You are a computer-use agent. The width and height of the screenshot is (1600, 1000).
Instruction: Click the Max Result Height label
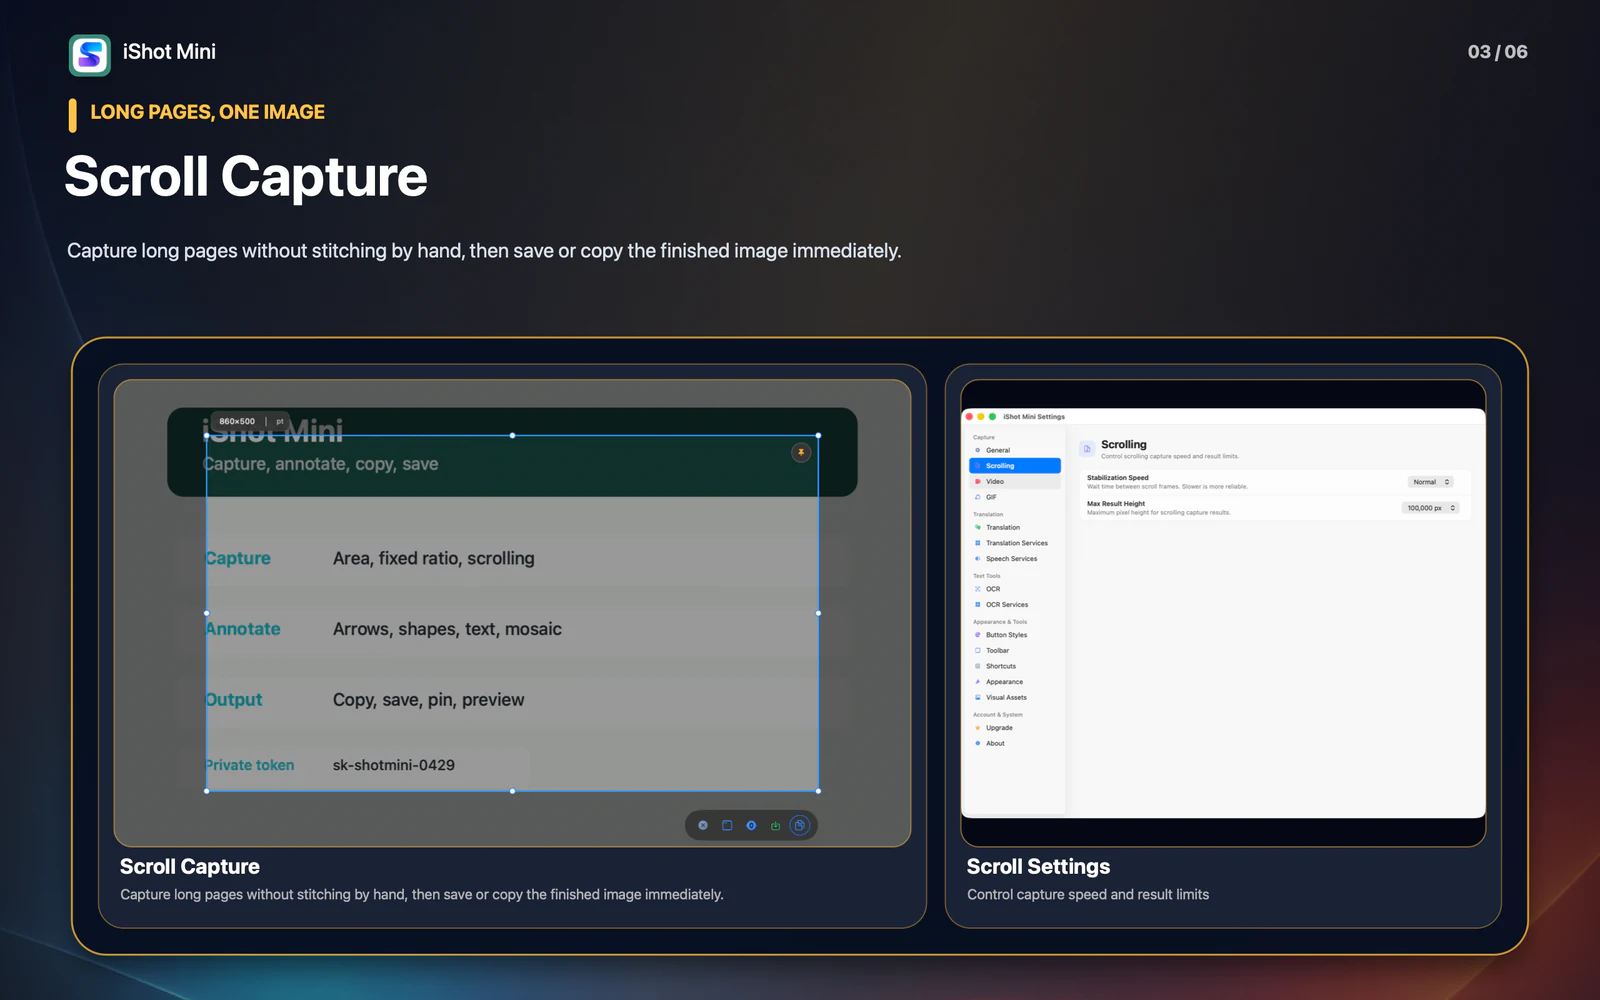coord(1116,504)
